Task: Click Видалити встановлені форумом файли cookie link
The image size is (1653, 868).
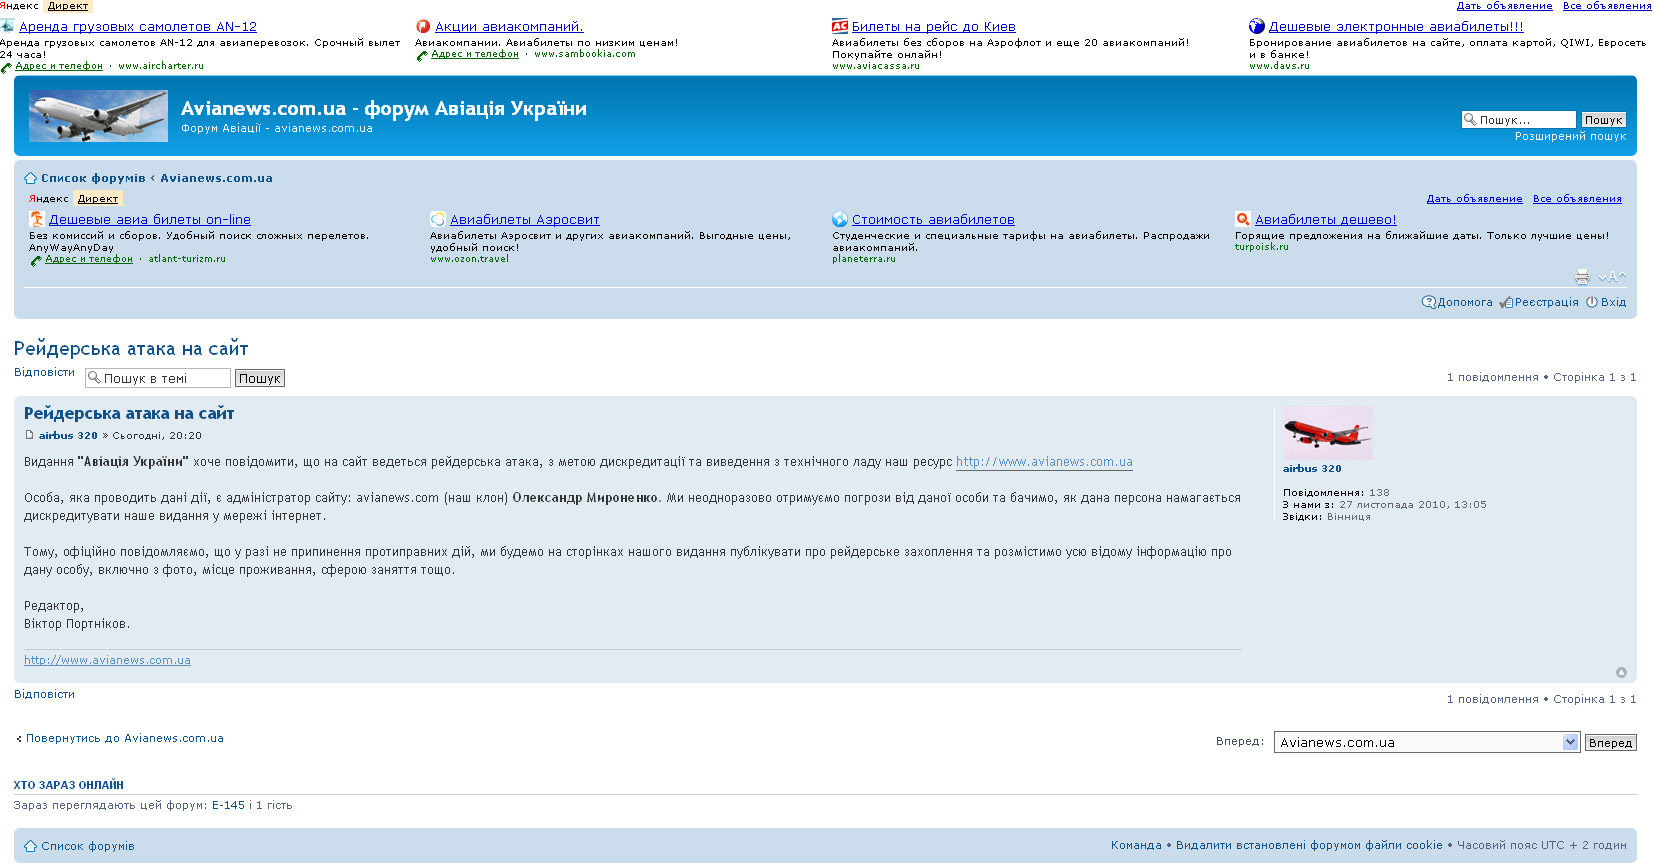Action: click(x=1309, y=845)
